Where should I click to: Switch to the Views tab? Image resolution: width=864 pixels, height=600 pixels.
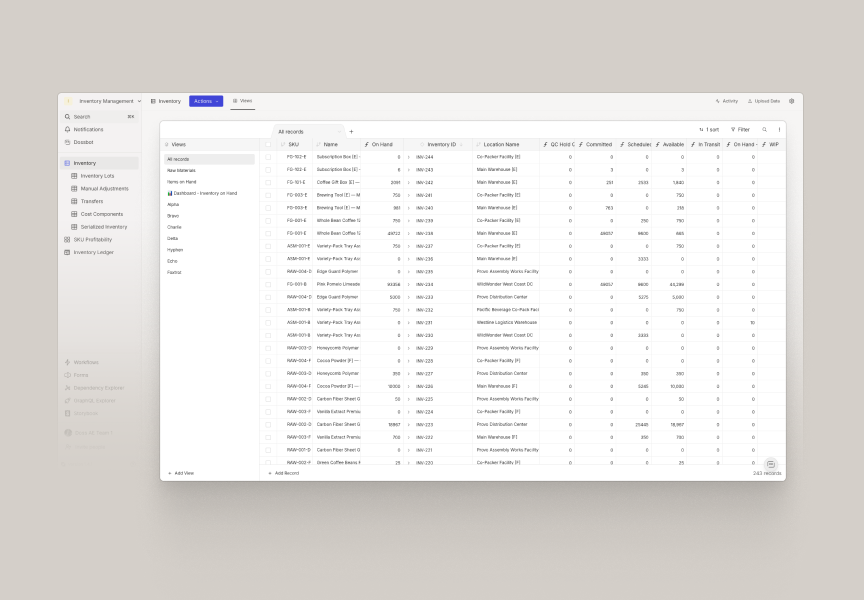tap(242, 101)
